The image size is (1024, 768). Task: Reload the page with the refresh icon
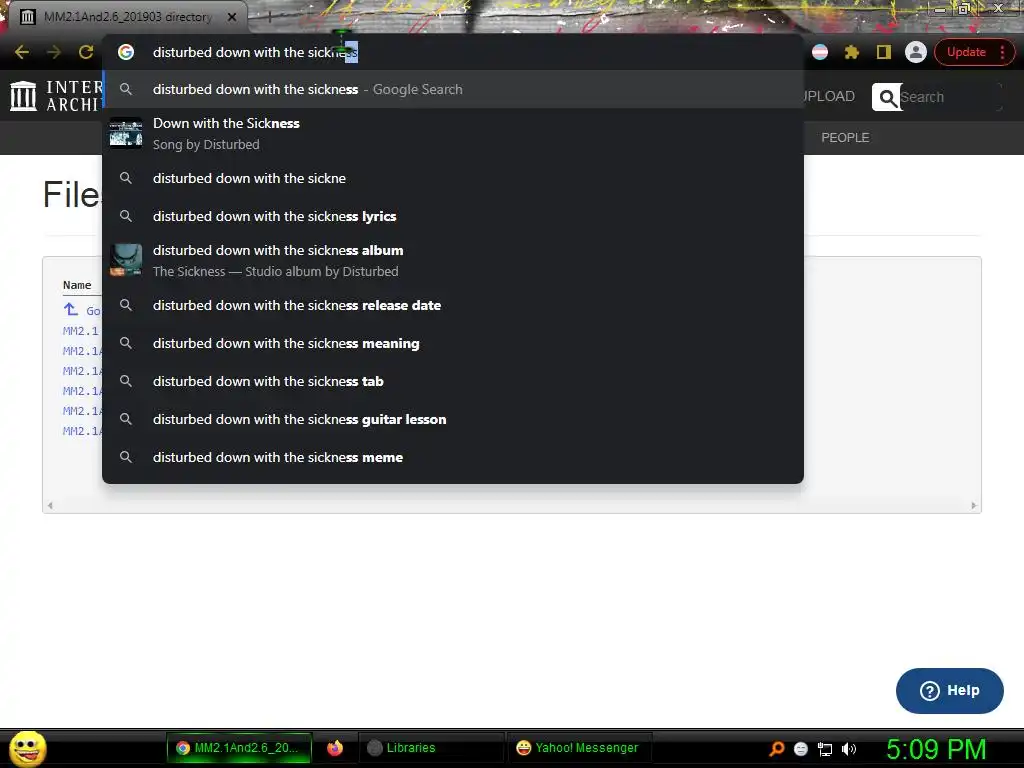tap(86, 52)
